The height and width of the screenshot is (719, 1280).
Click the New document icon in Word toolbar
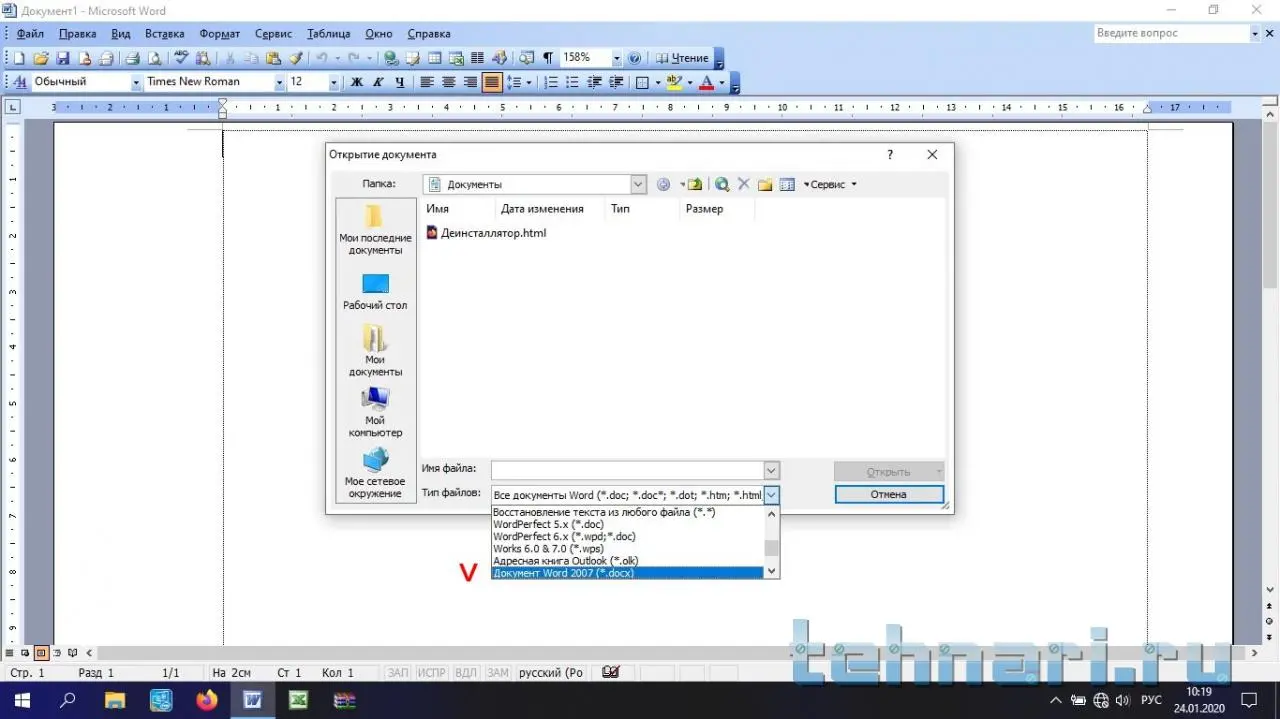tap(19, 58)
